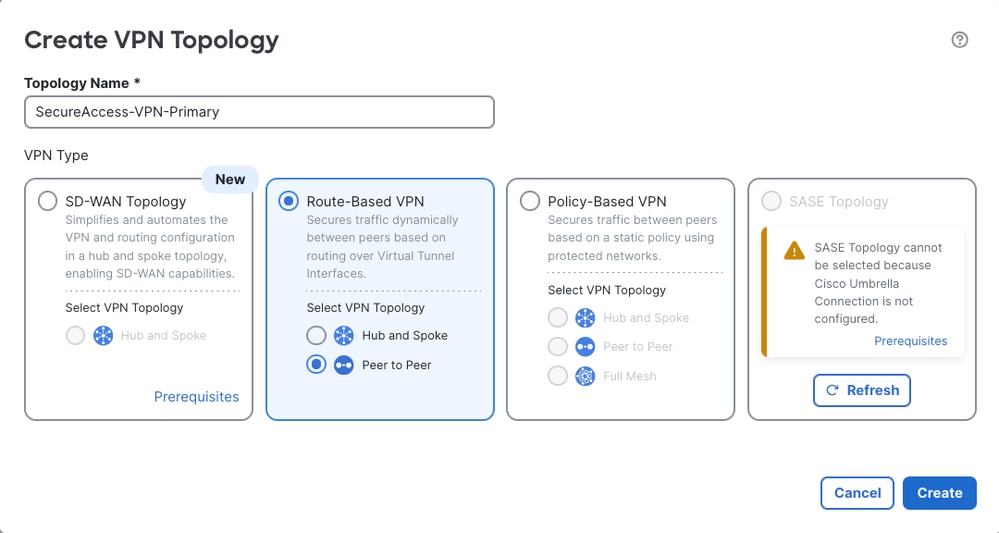The width and height of the screenshot is (999, 533).
Task: Click the Topology Name input field
Action: 259,112
